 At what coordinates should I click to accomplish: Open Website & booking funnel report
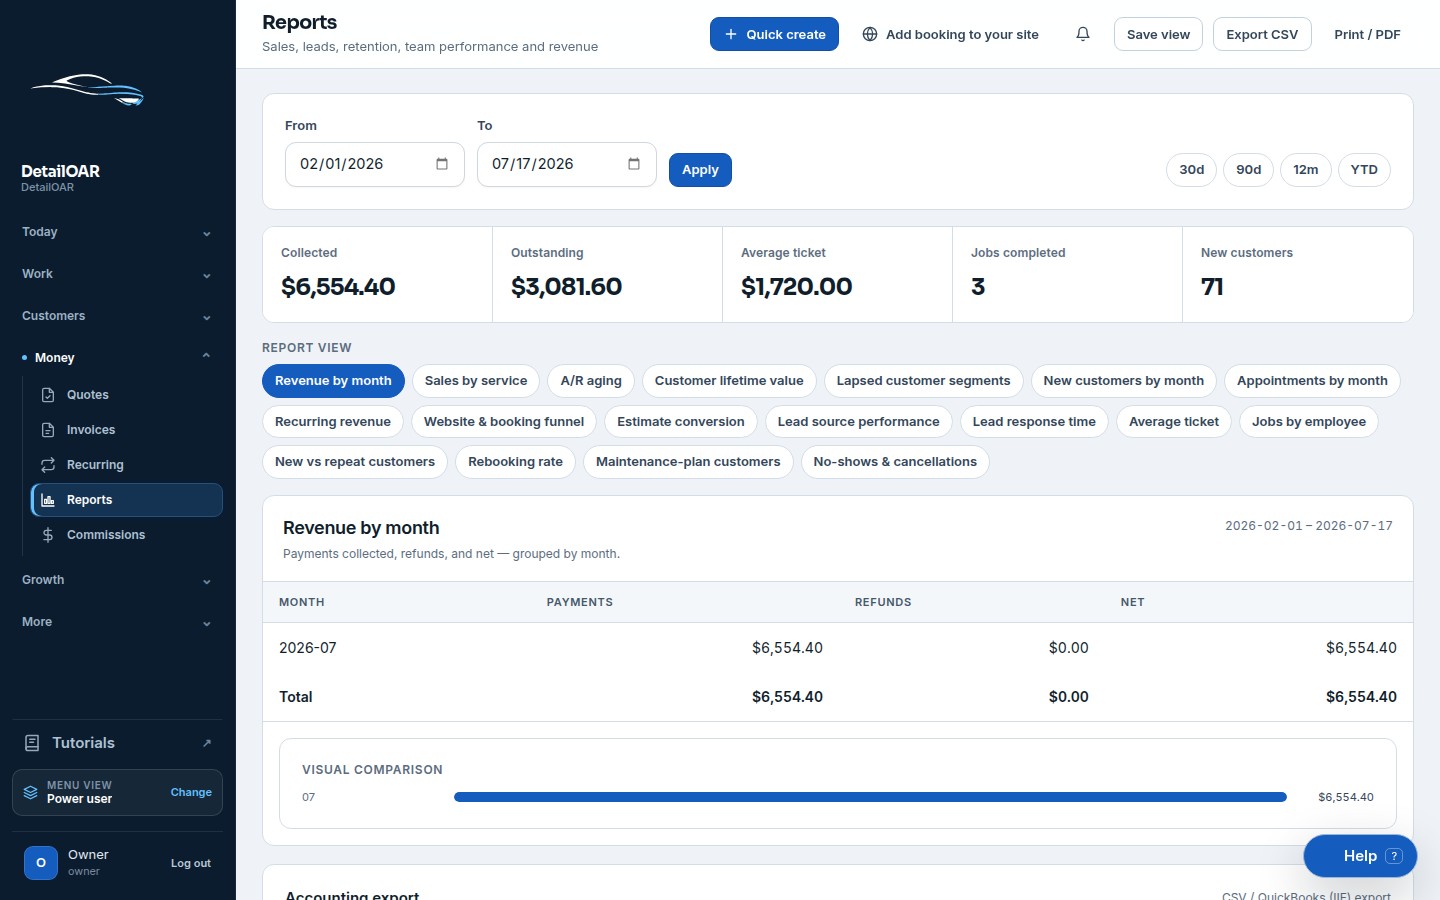(504, 422)
